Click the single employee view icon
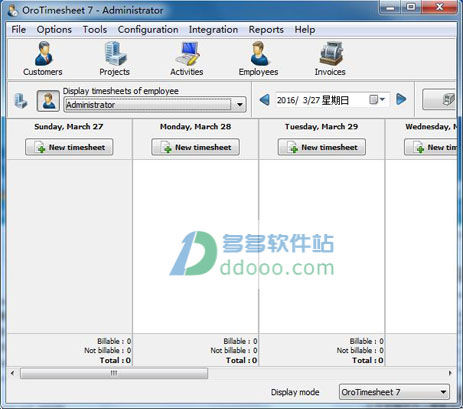Screen dimensions: 463x409 (48, 100)
